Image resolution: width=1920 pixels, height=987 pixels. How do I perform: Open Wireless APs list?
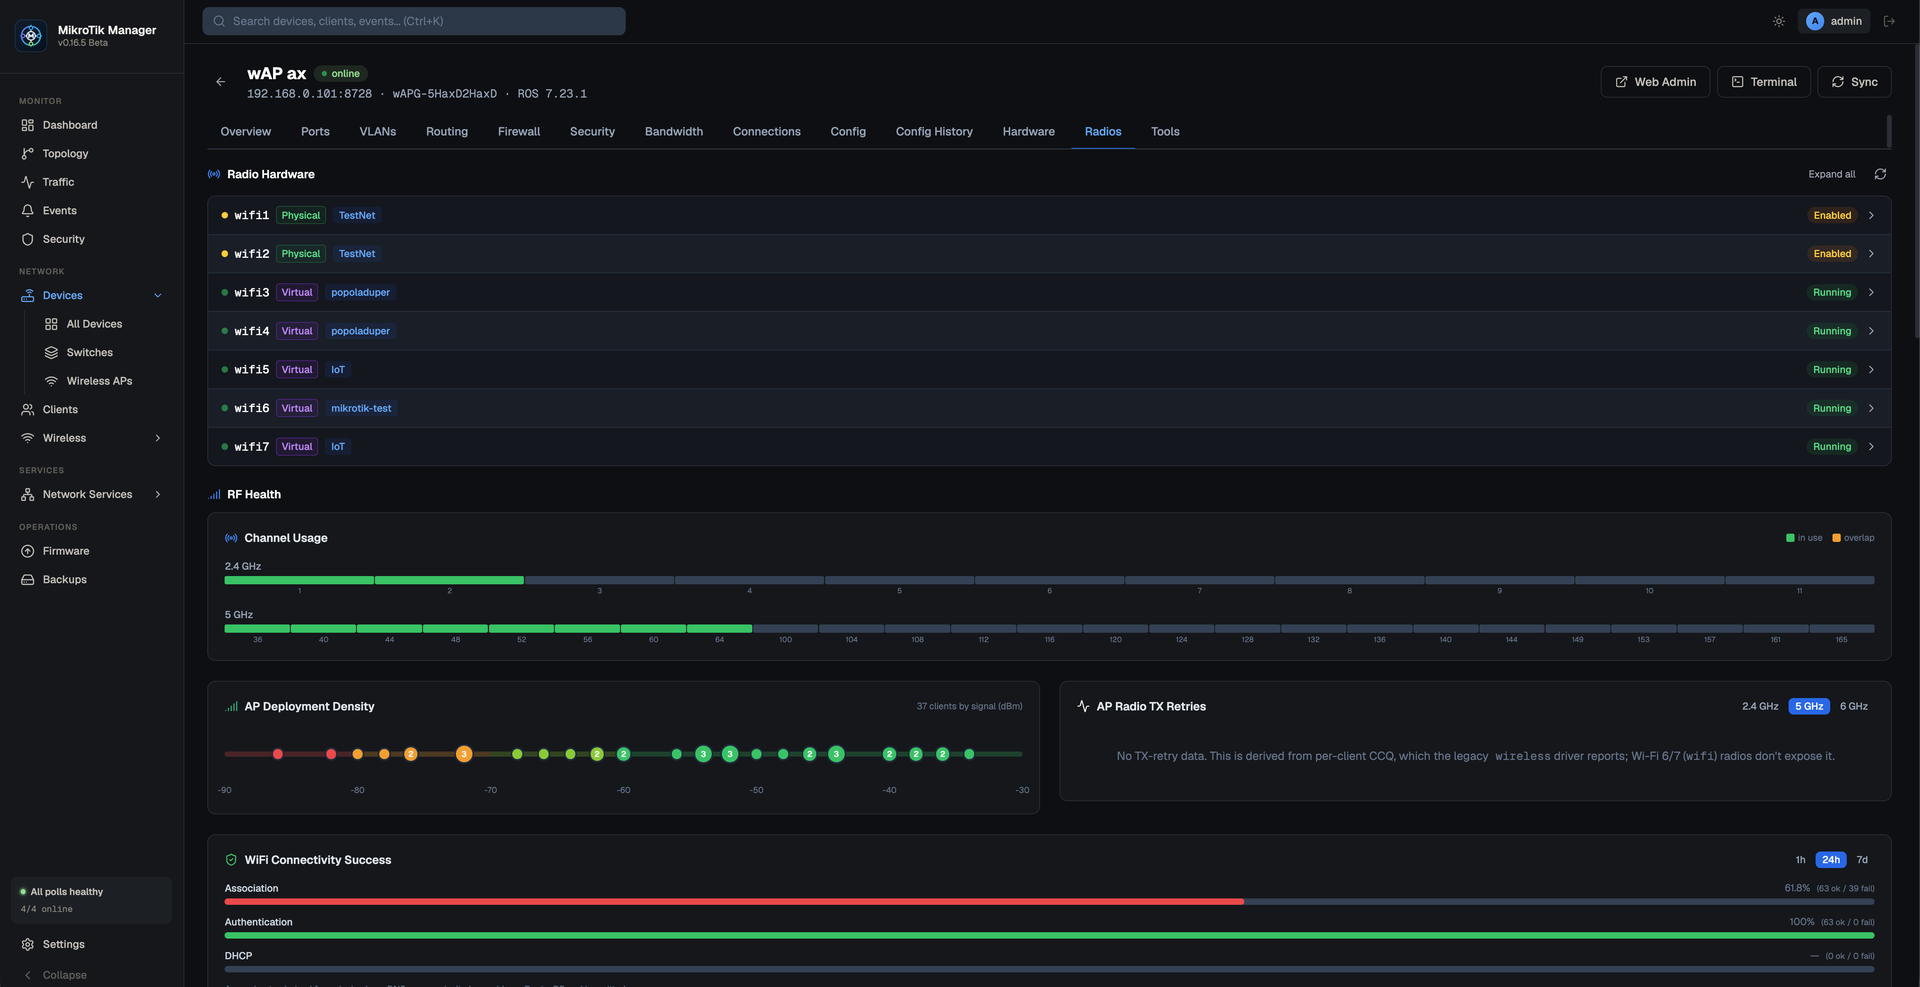[x=99, y=381]
